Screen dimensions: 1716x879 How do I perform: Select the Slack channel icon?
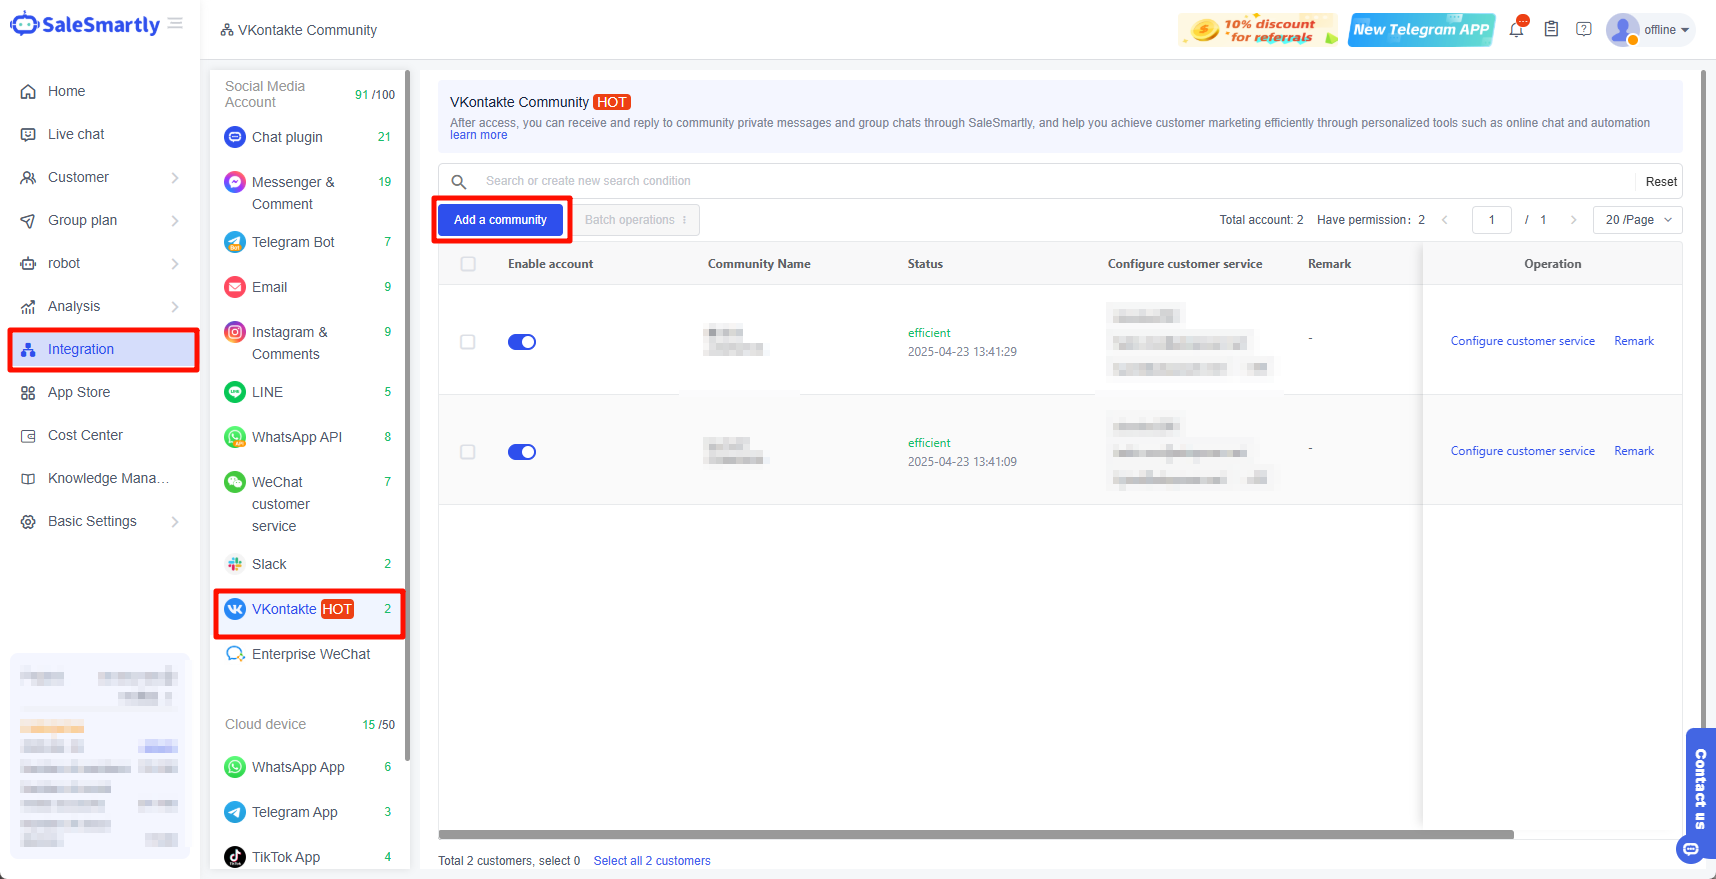pyautogui.click(x=235, y=564)
